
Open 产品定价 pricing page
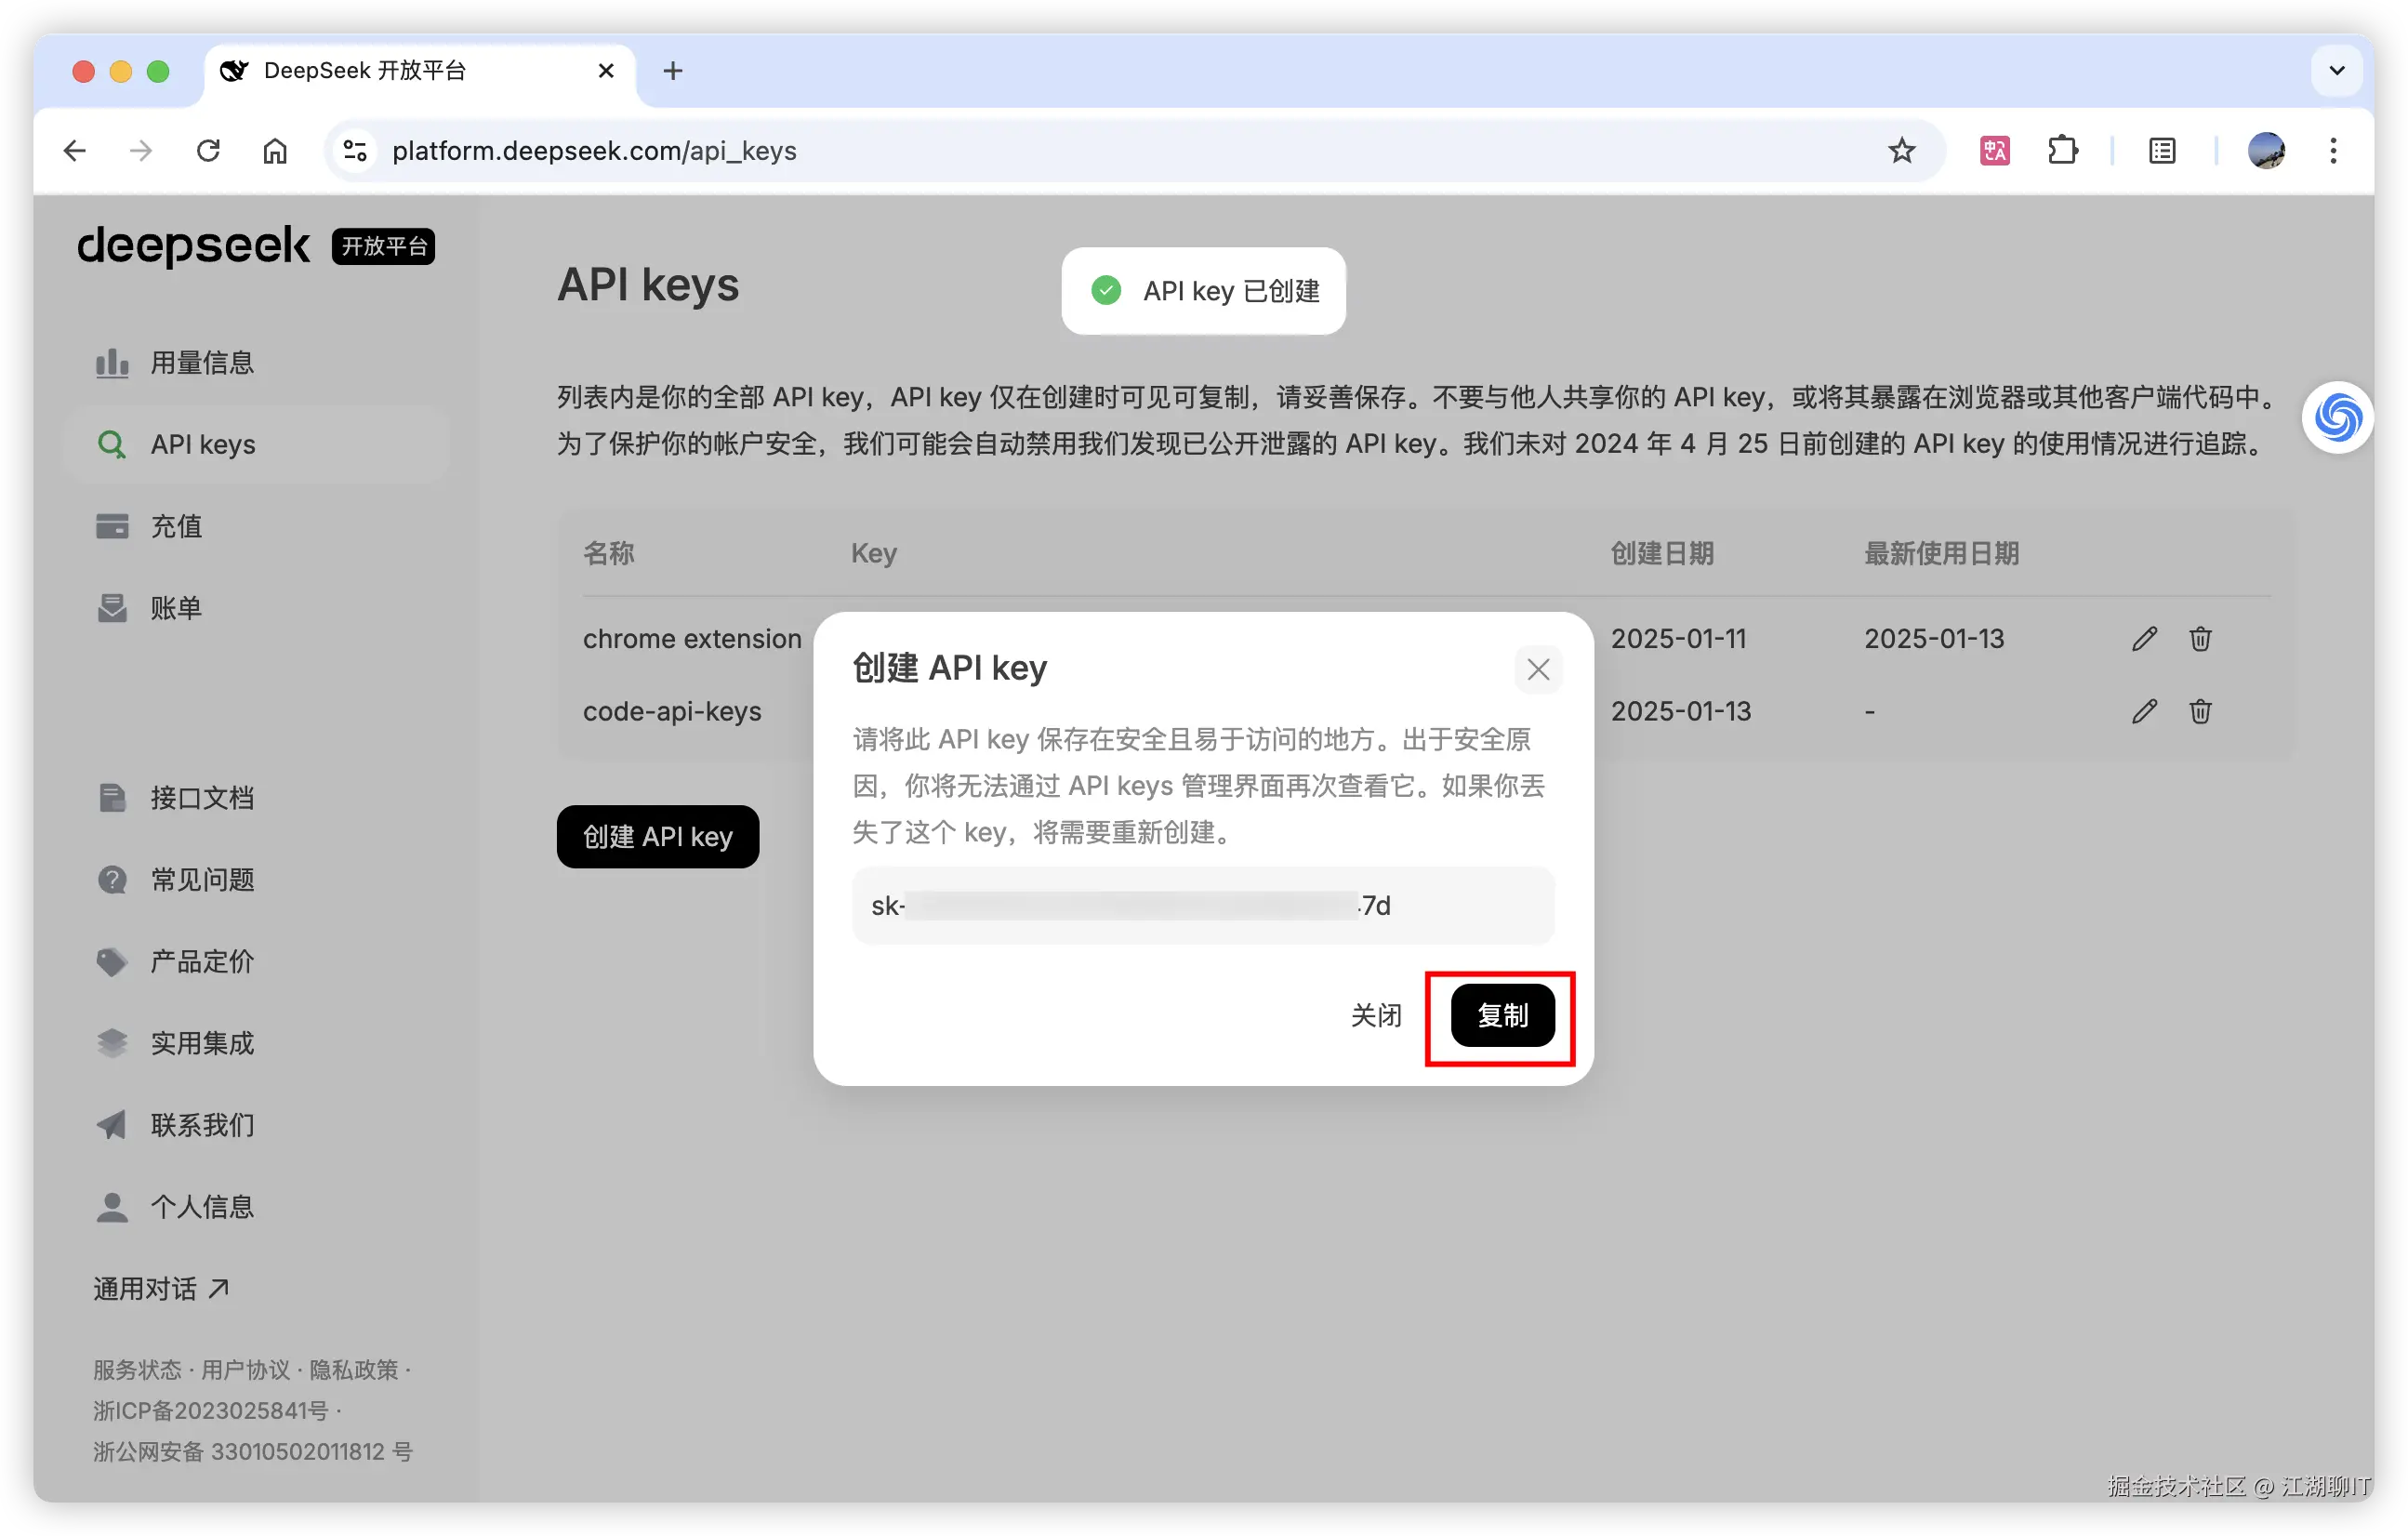[200, 961]
